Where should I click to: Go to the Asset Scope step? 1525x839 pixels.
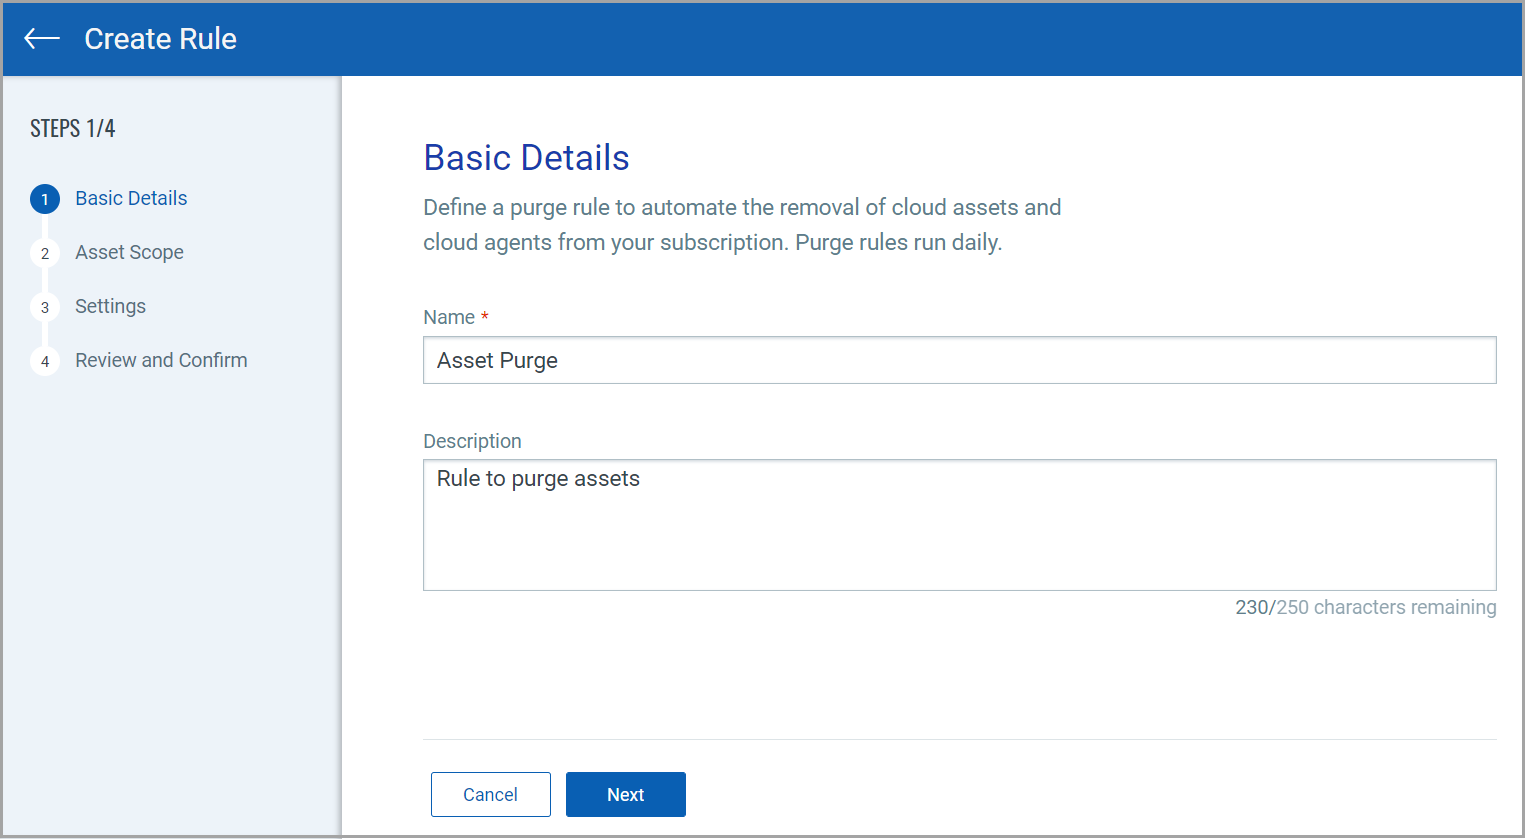point(129,252)
